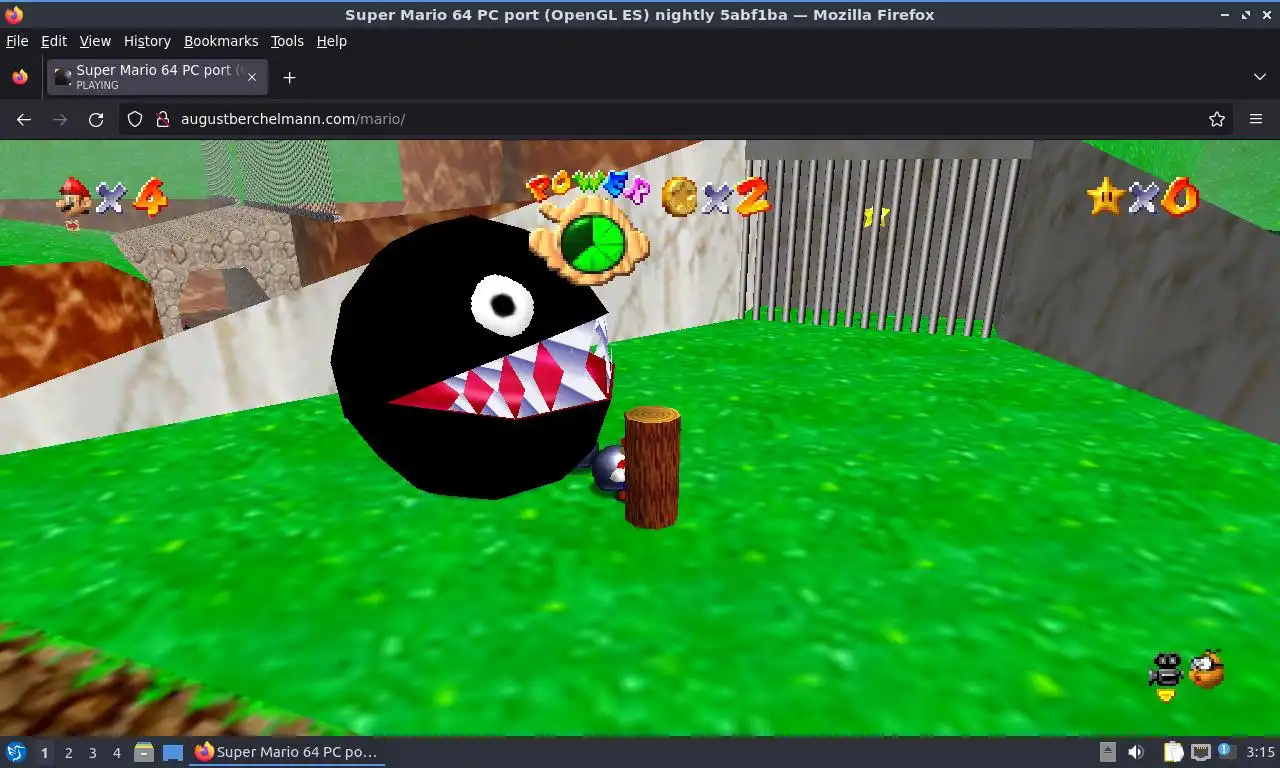
Task: Open the network tray icon
Action: [x=1200, y=752]
